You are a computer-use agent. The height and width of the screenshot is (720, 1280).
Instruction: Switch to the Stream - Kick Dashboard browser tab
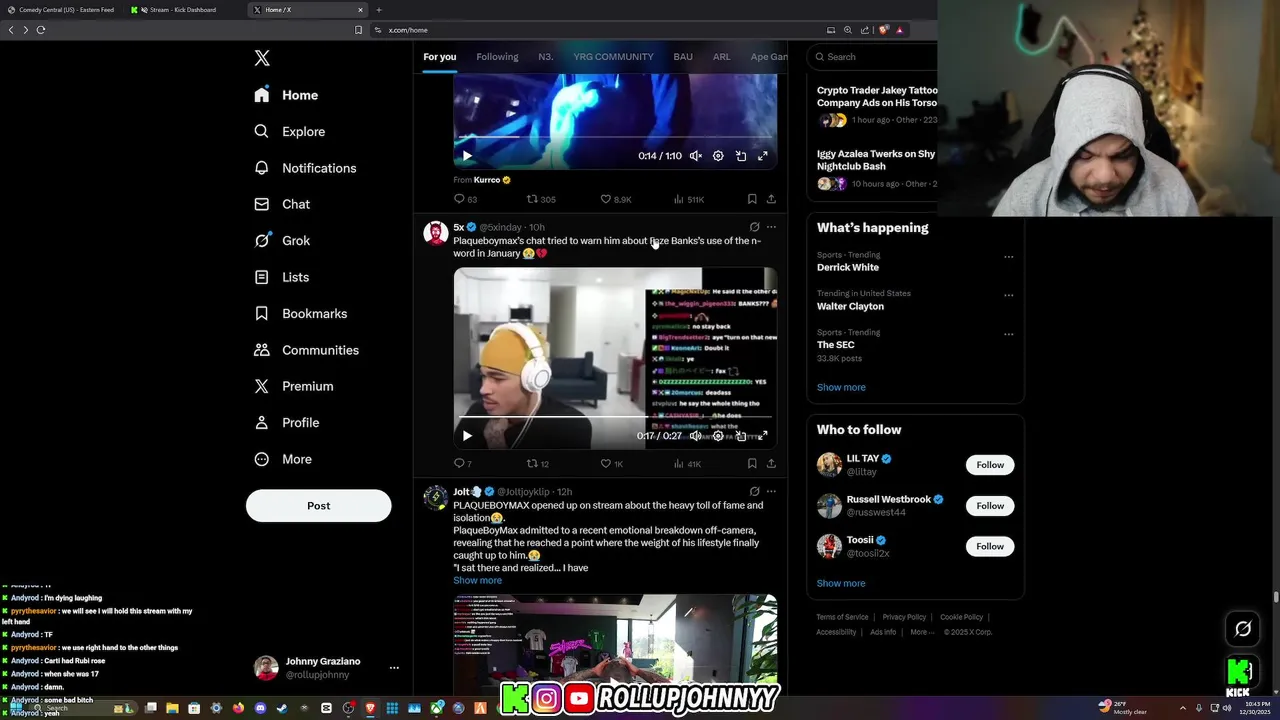(x=183, y=10)
